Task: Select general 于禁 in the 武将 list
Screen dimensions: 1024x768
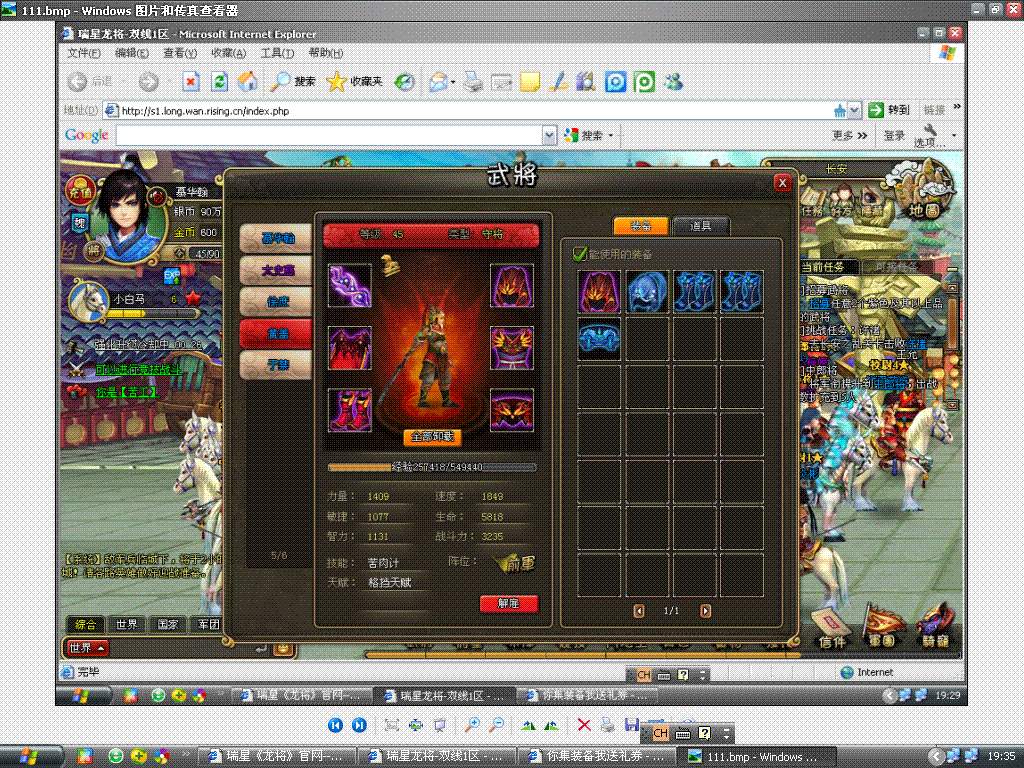Action: click(x=277, y=364)
